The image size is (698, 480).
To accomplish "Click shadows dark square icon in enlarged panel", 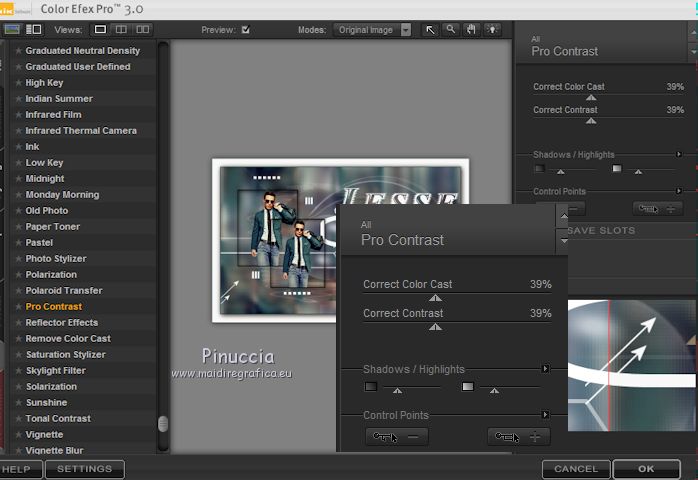I will pyautogui.click(x=371, y=386).
